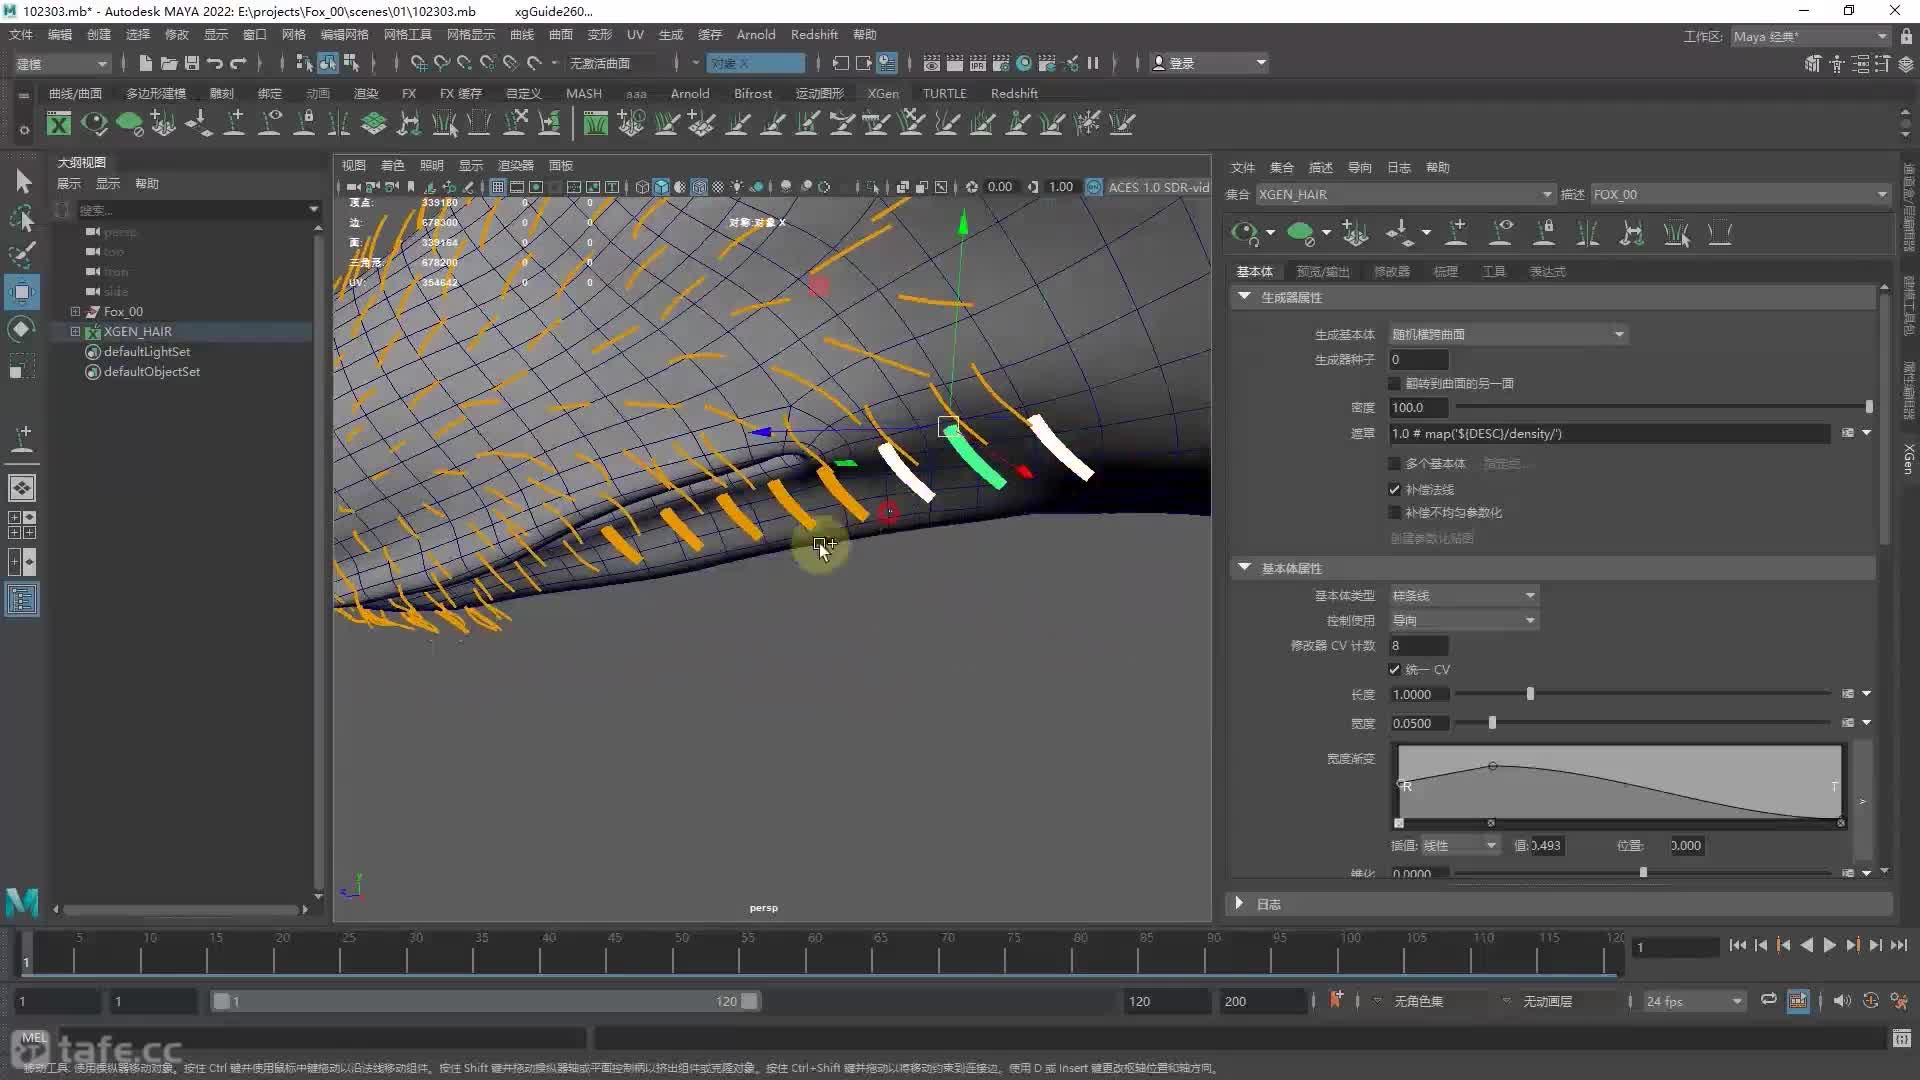Go to start of playback range

click(x=1738, y=945)
